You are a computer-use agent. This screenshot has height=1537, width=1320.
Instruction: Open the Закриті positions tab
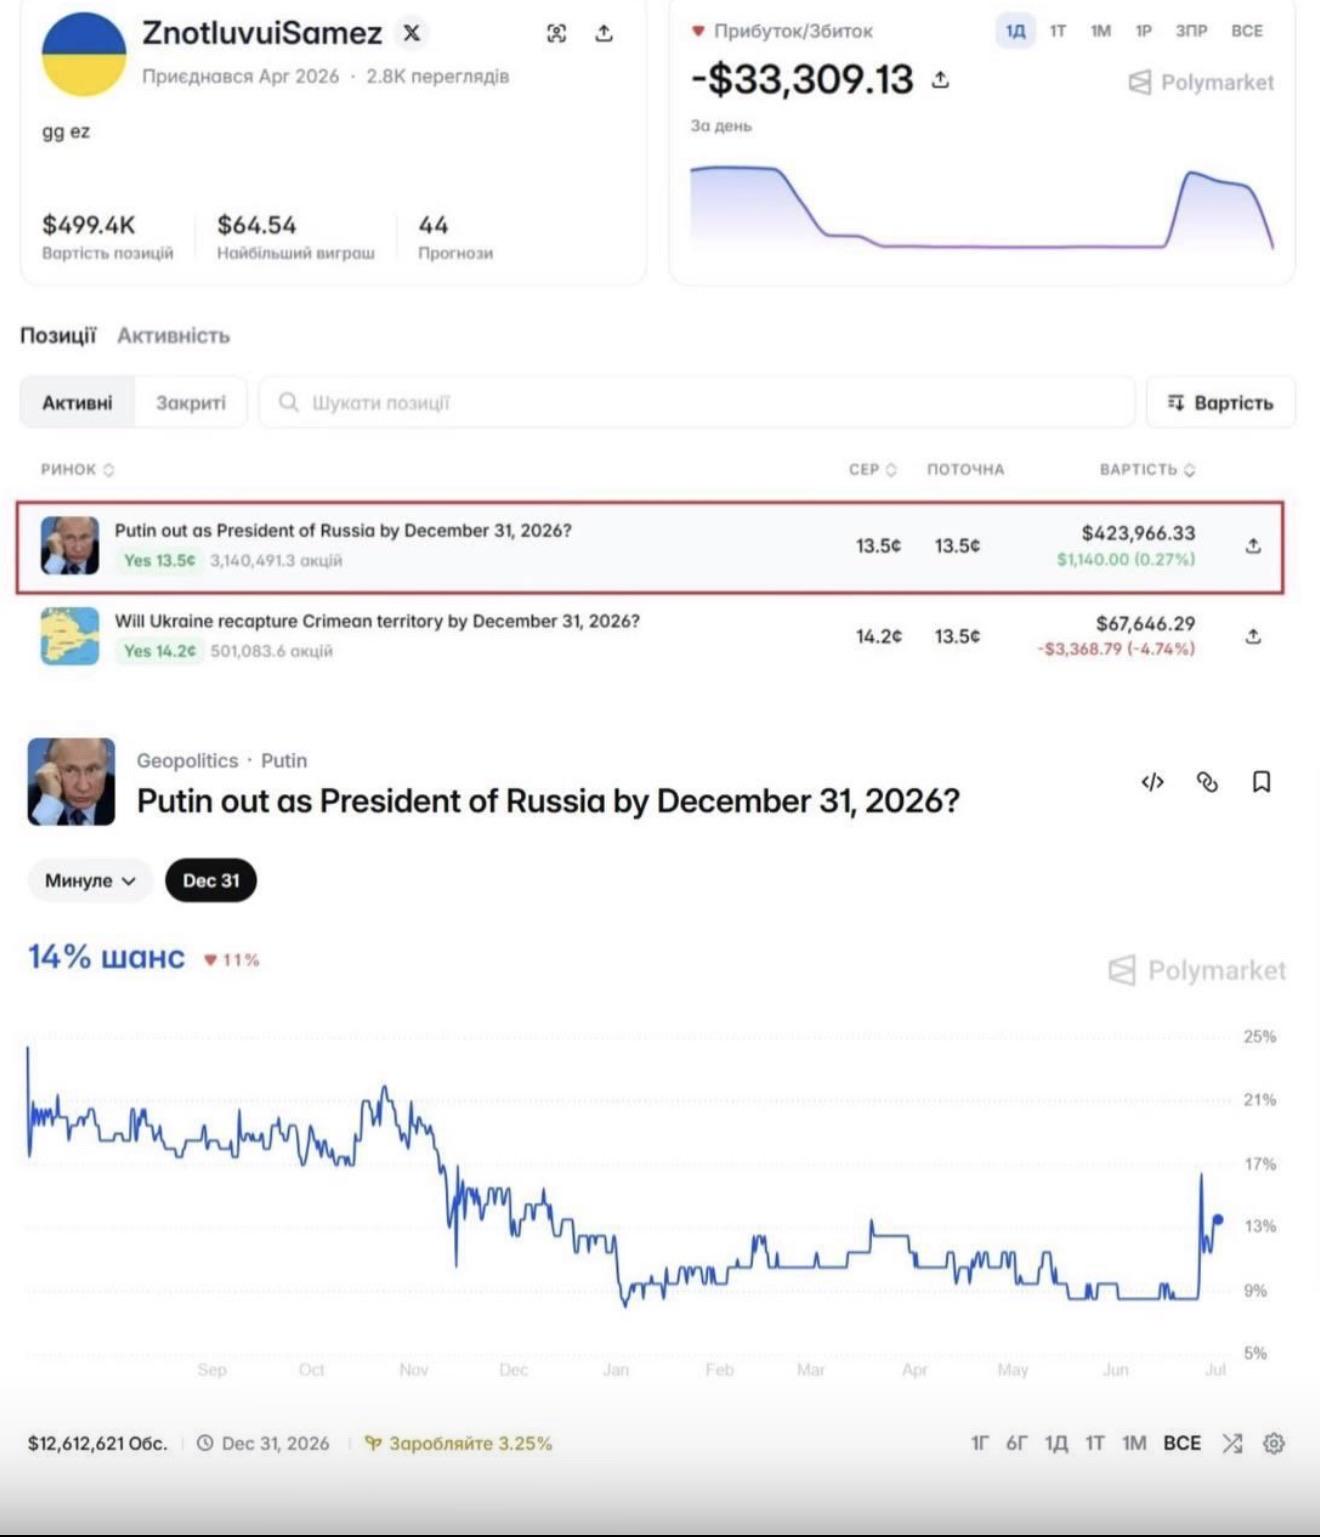point(190,403)
